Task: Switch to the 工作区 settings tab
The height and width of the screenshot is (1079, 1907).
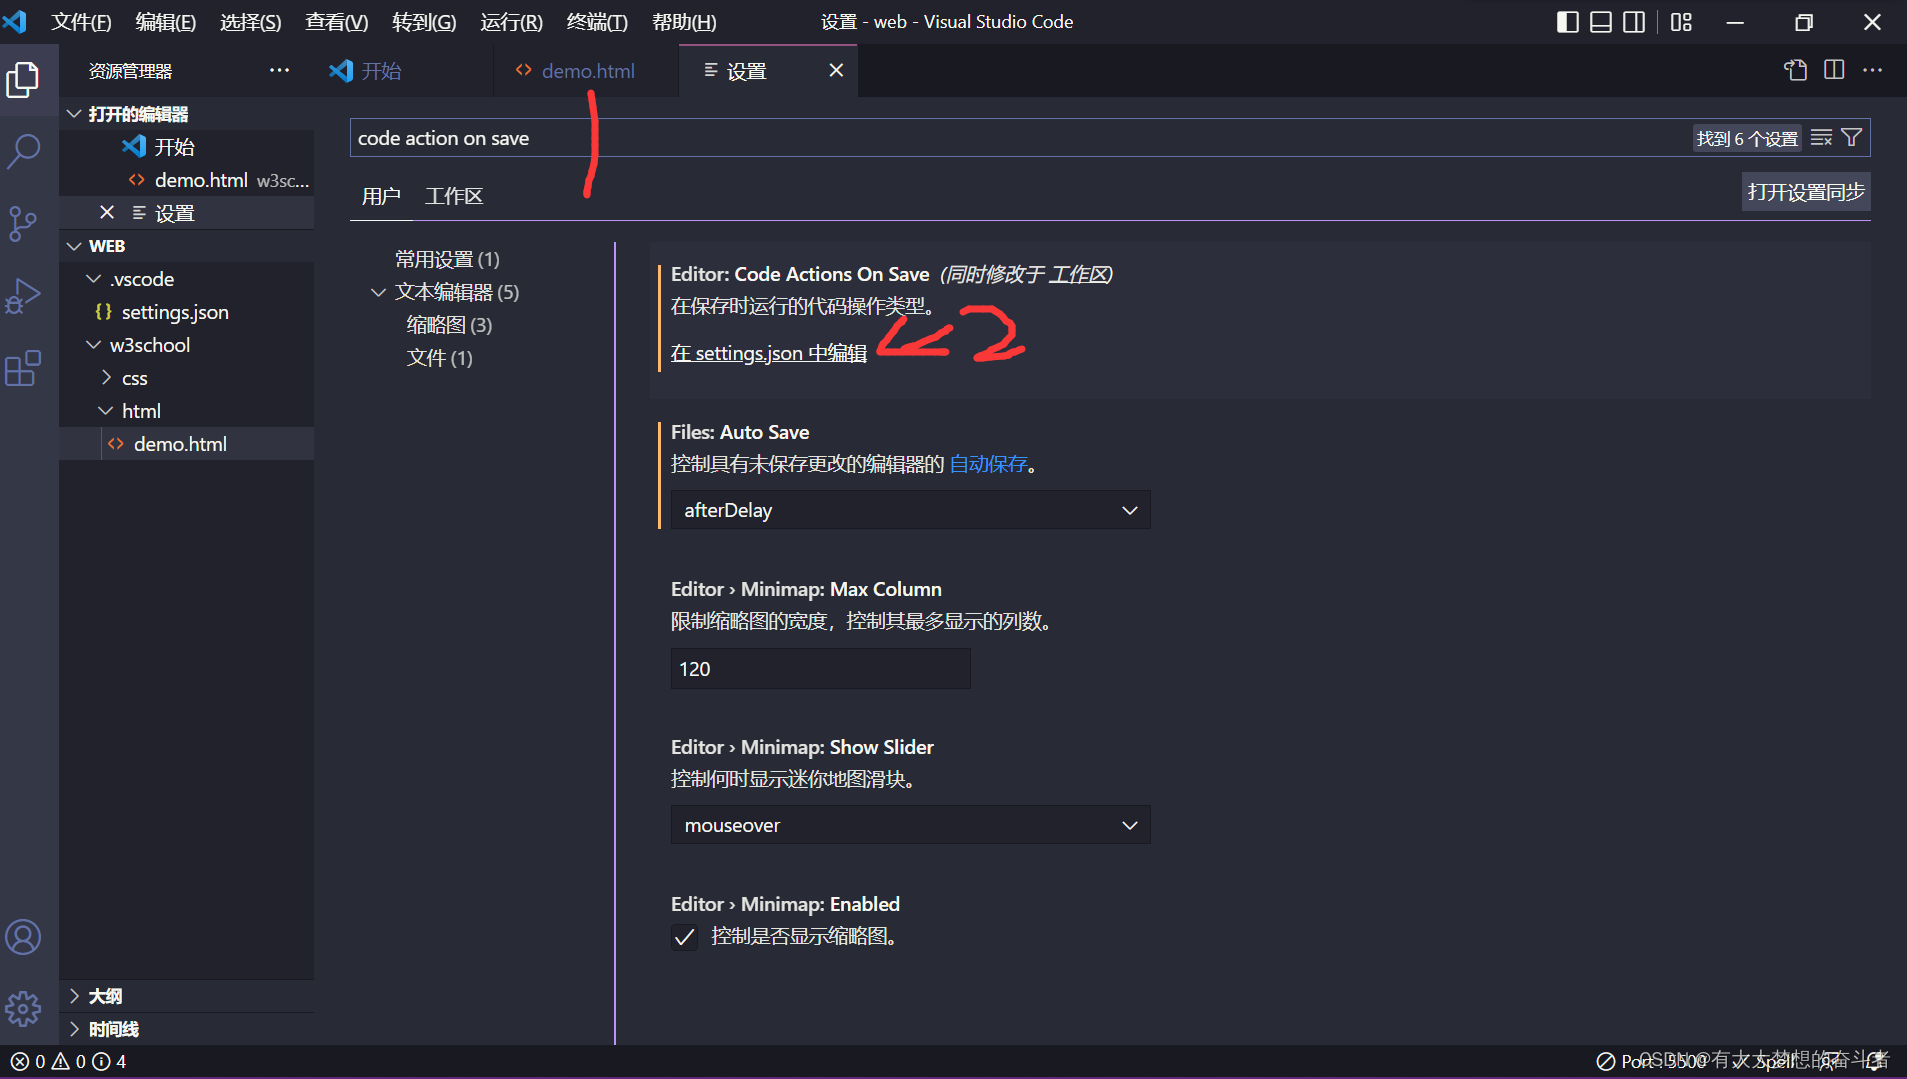Action: click(x=454, y=195)
